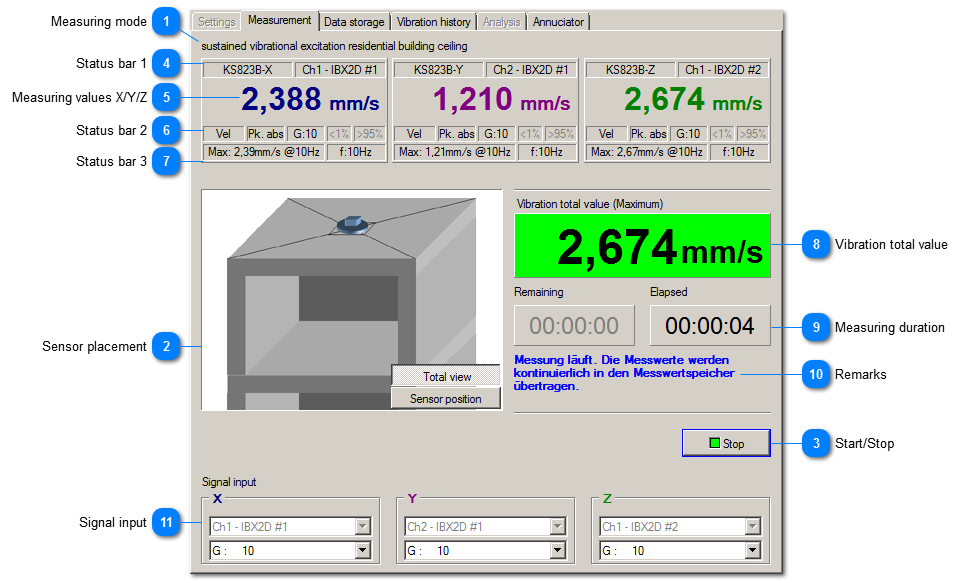Click callout badge 8 for Vibration total value
This screenshot has width=964, height=583.
click(x=817, y=244)
